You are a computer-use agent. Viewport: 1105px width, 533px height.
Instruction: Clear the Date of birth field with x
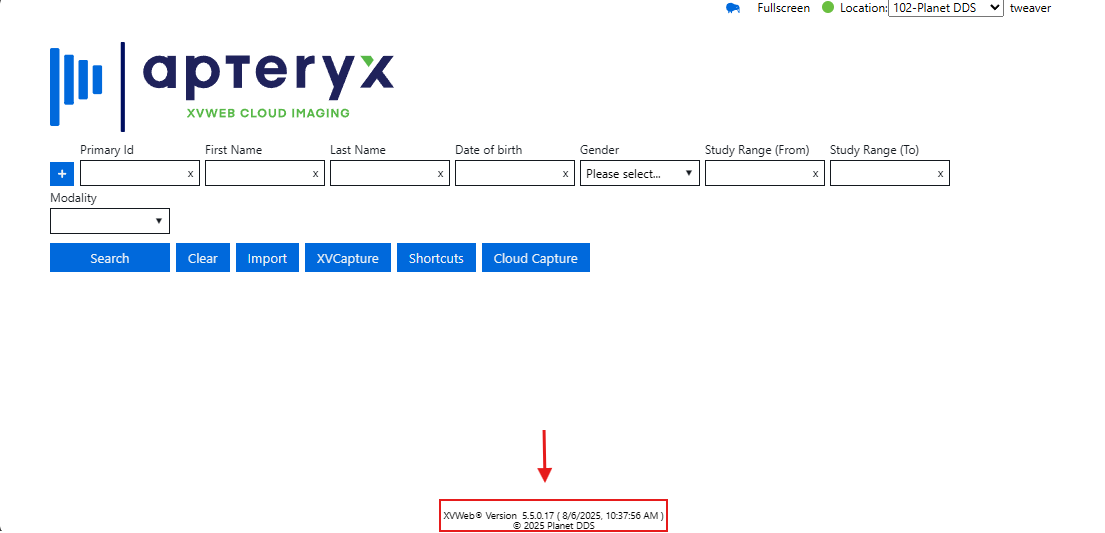pos(565,174)
